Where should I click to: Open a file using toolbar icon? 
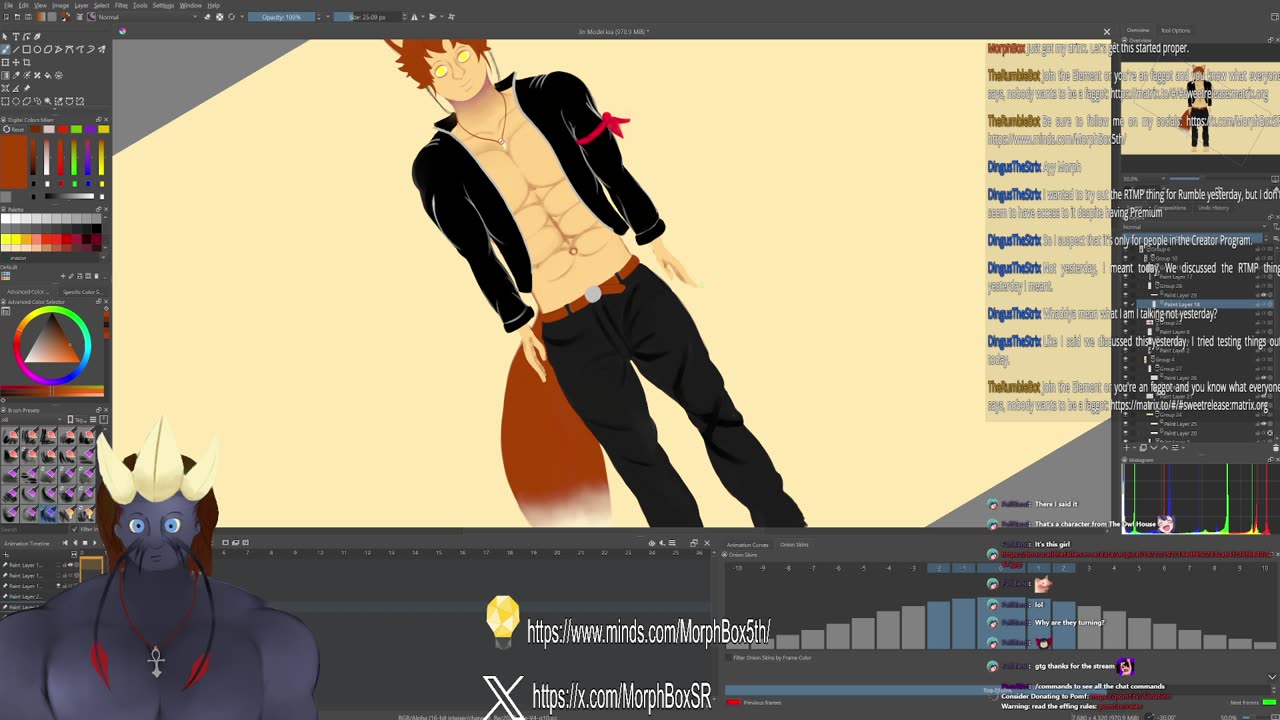17,17
